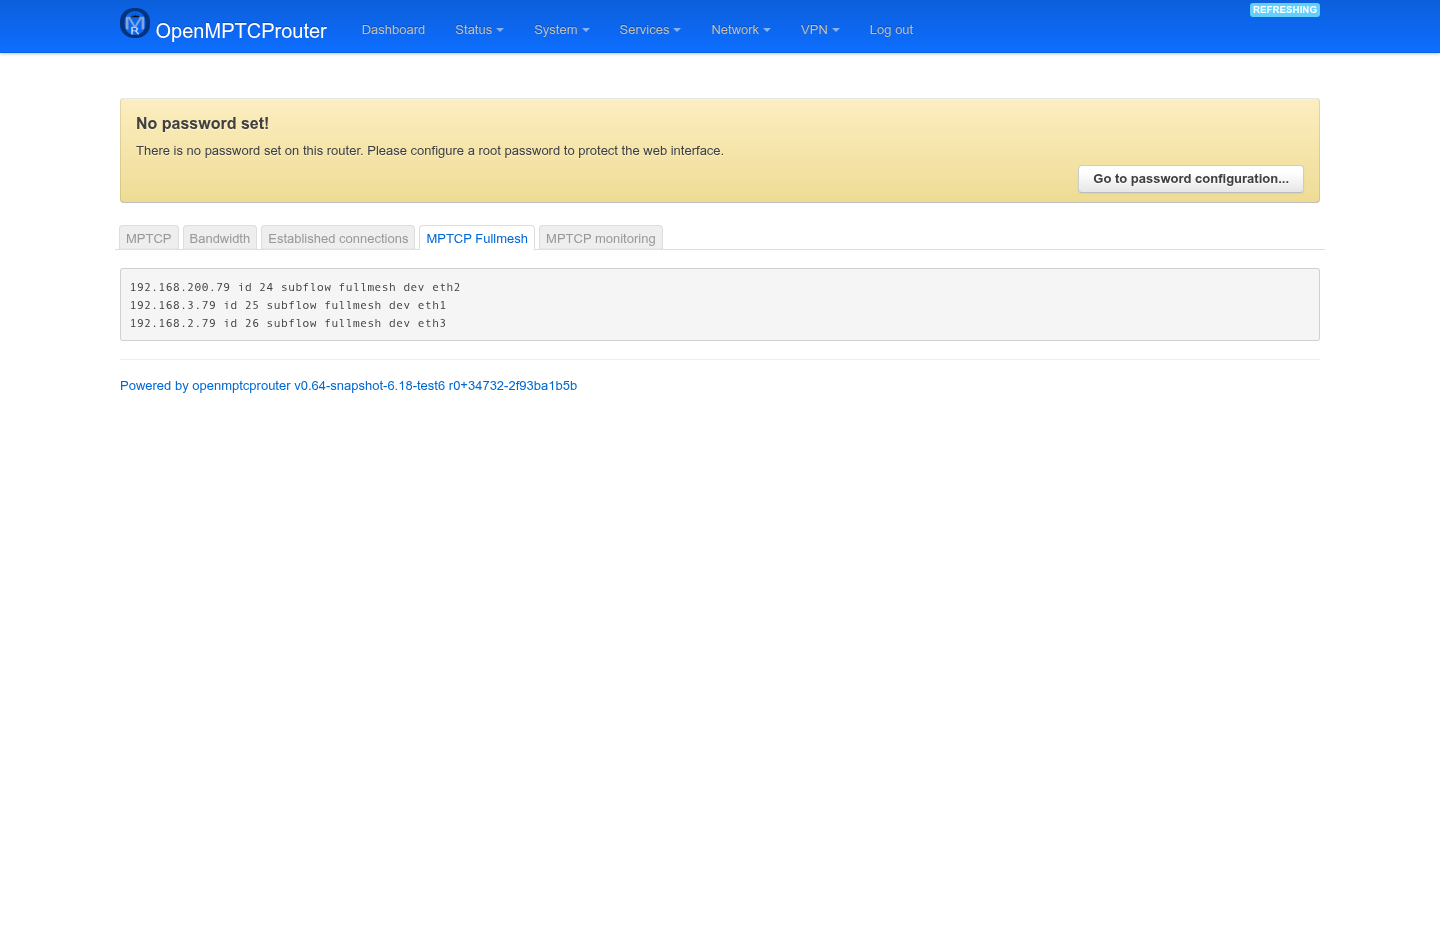
Task: Go to the Dashboard page
Action: [393, 30]
